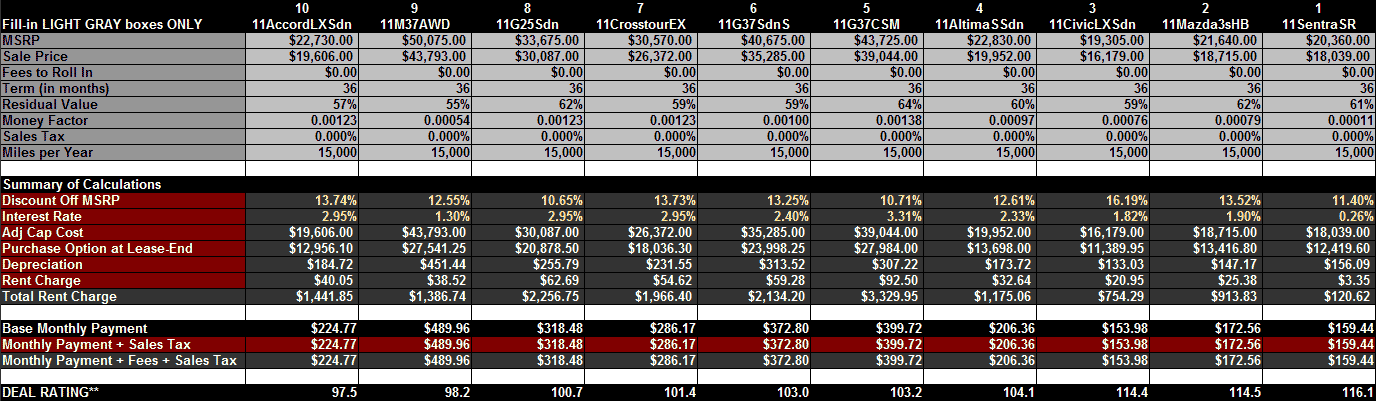1376x401 pixels.
Task: Select Discount Off MSRP value 16.19%
Action: [x=1095, y=200]
